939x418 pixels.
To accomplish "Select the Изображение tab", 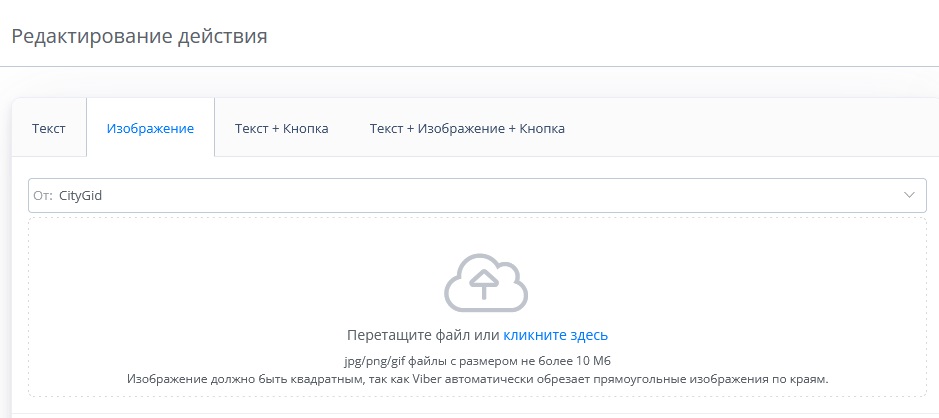I will tap(150, 128).
